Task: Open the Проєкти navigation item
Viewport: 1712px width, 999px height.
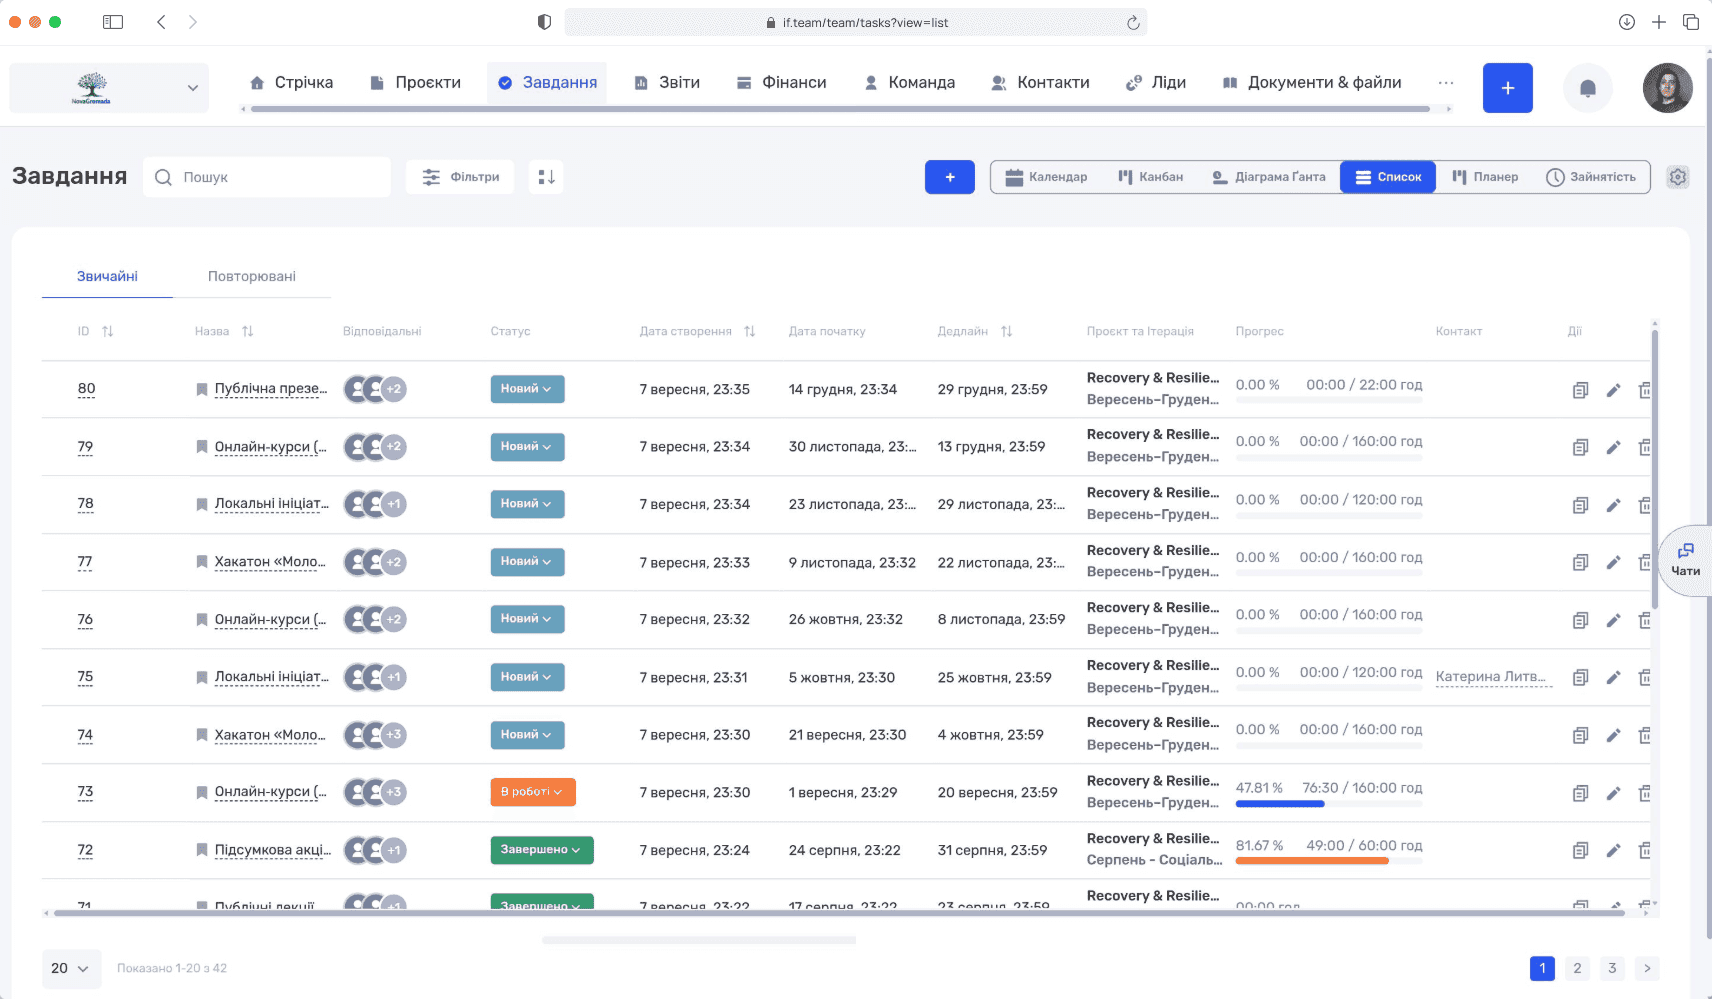Action: coord(415,83)
